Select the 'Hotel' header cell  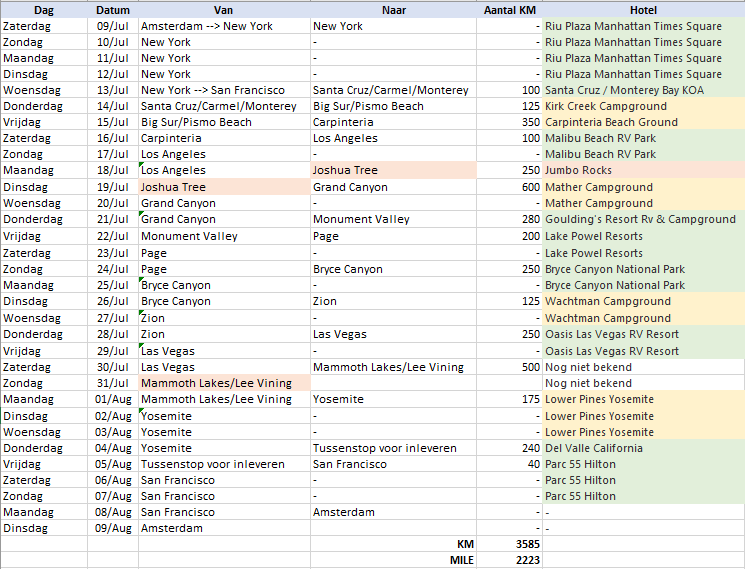pyautogui.click(x=643, y=9)
